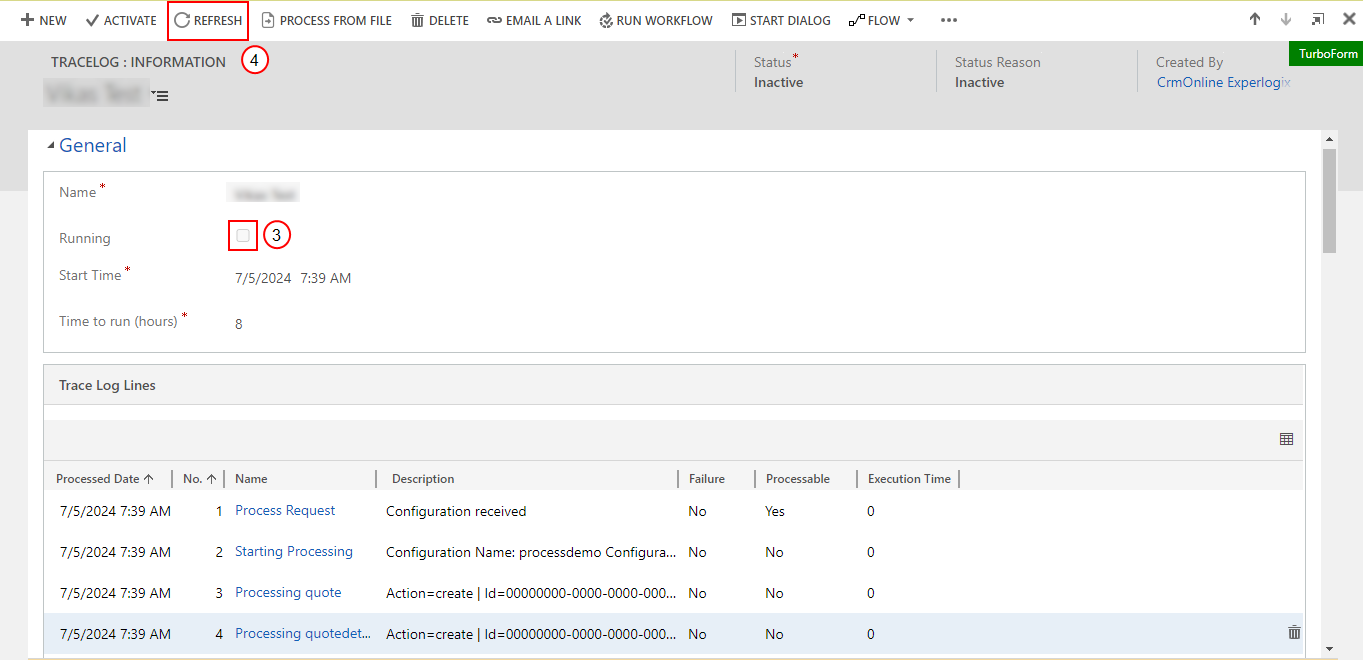The width and height of the screenshot is (1363, 660).
Task: Open the Starting Processing log line
Action: (294, 551)
